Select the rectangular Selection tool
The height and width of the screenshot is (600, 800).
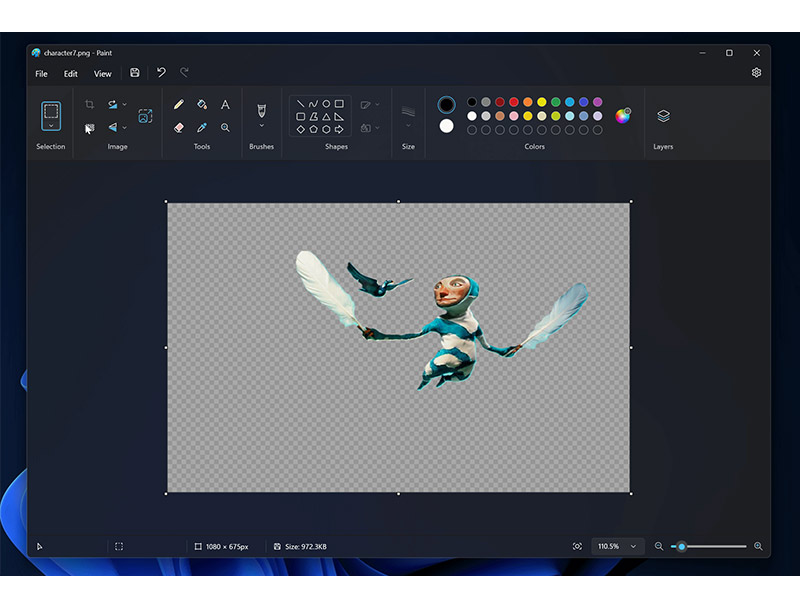click(51, 111)
